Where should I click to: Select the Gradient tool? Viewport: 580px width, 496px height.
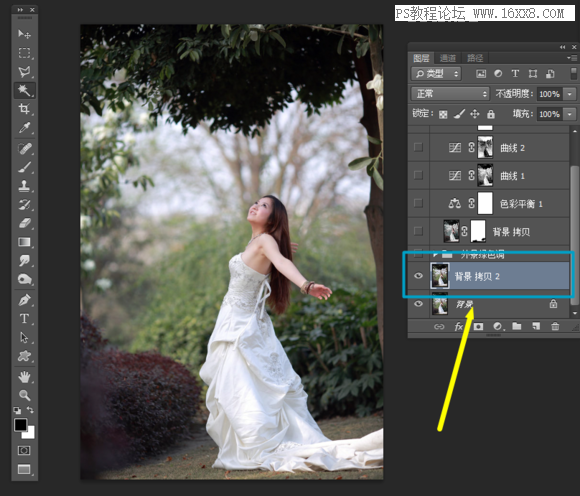(x=24, y=242)
